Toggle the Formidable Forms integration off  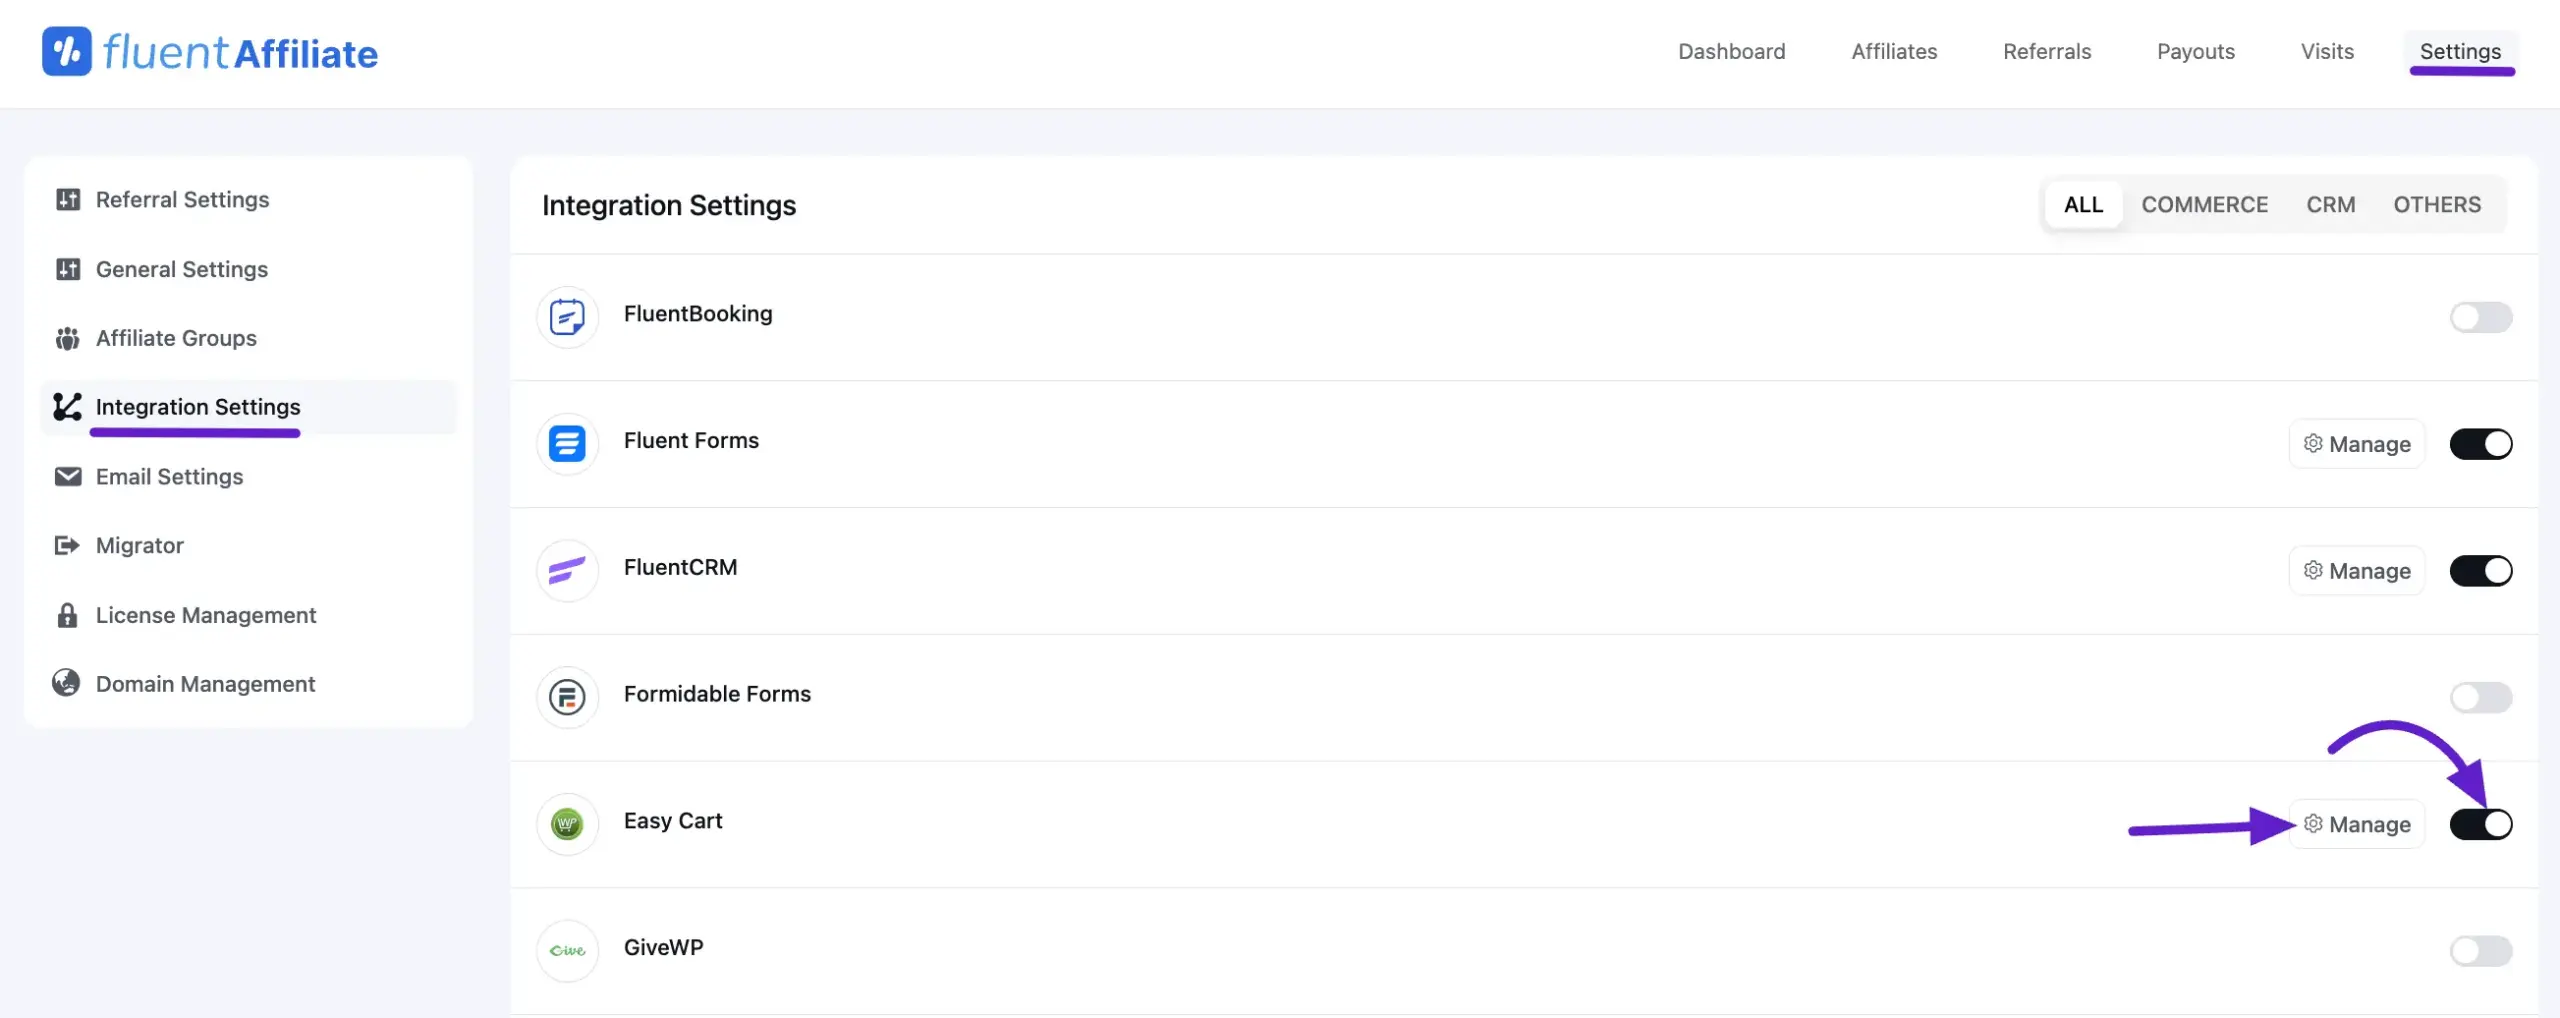click(x=2481, y=697)
